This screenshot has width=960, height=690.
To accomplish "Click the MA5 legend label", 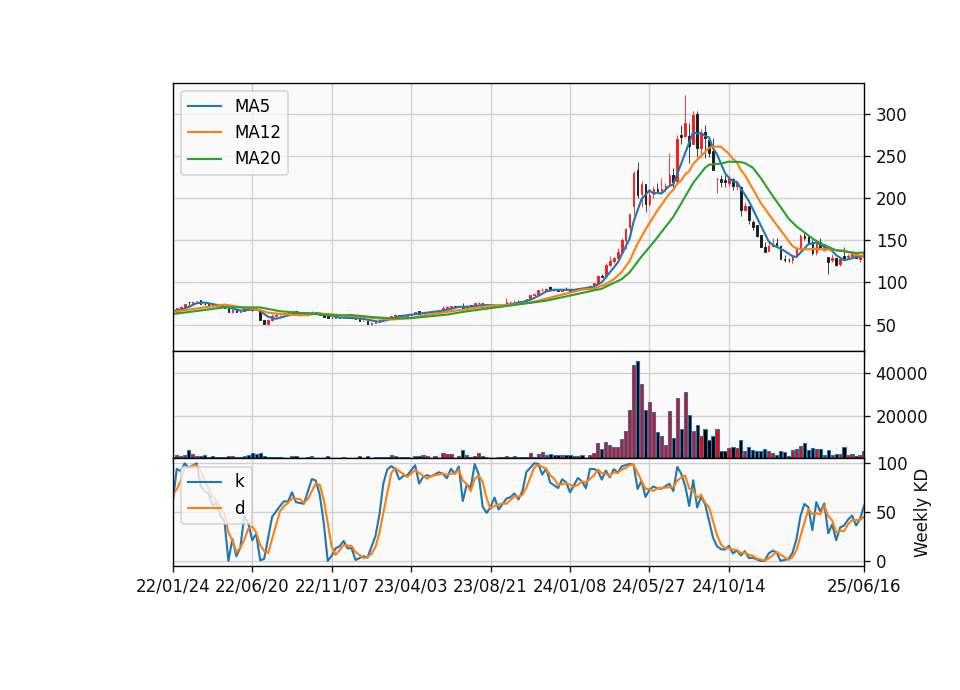I will pyautogui.click(x=252, y=106).
